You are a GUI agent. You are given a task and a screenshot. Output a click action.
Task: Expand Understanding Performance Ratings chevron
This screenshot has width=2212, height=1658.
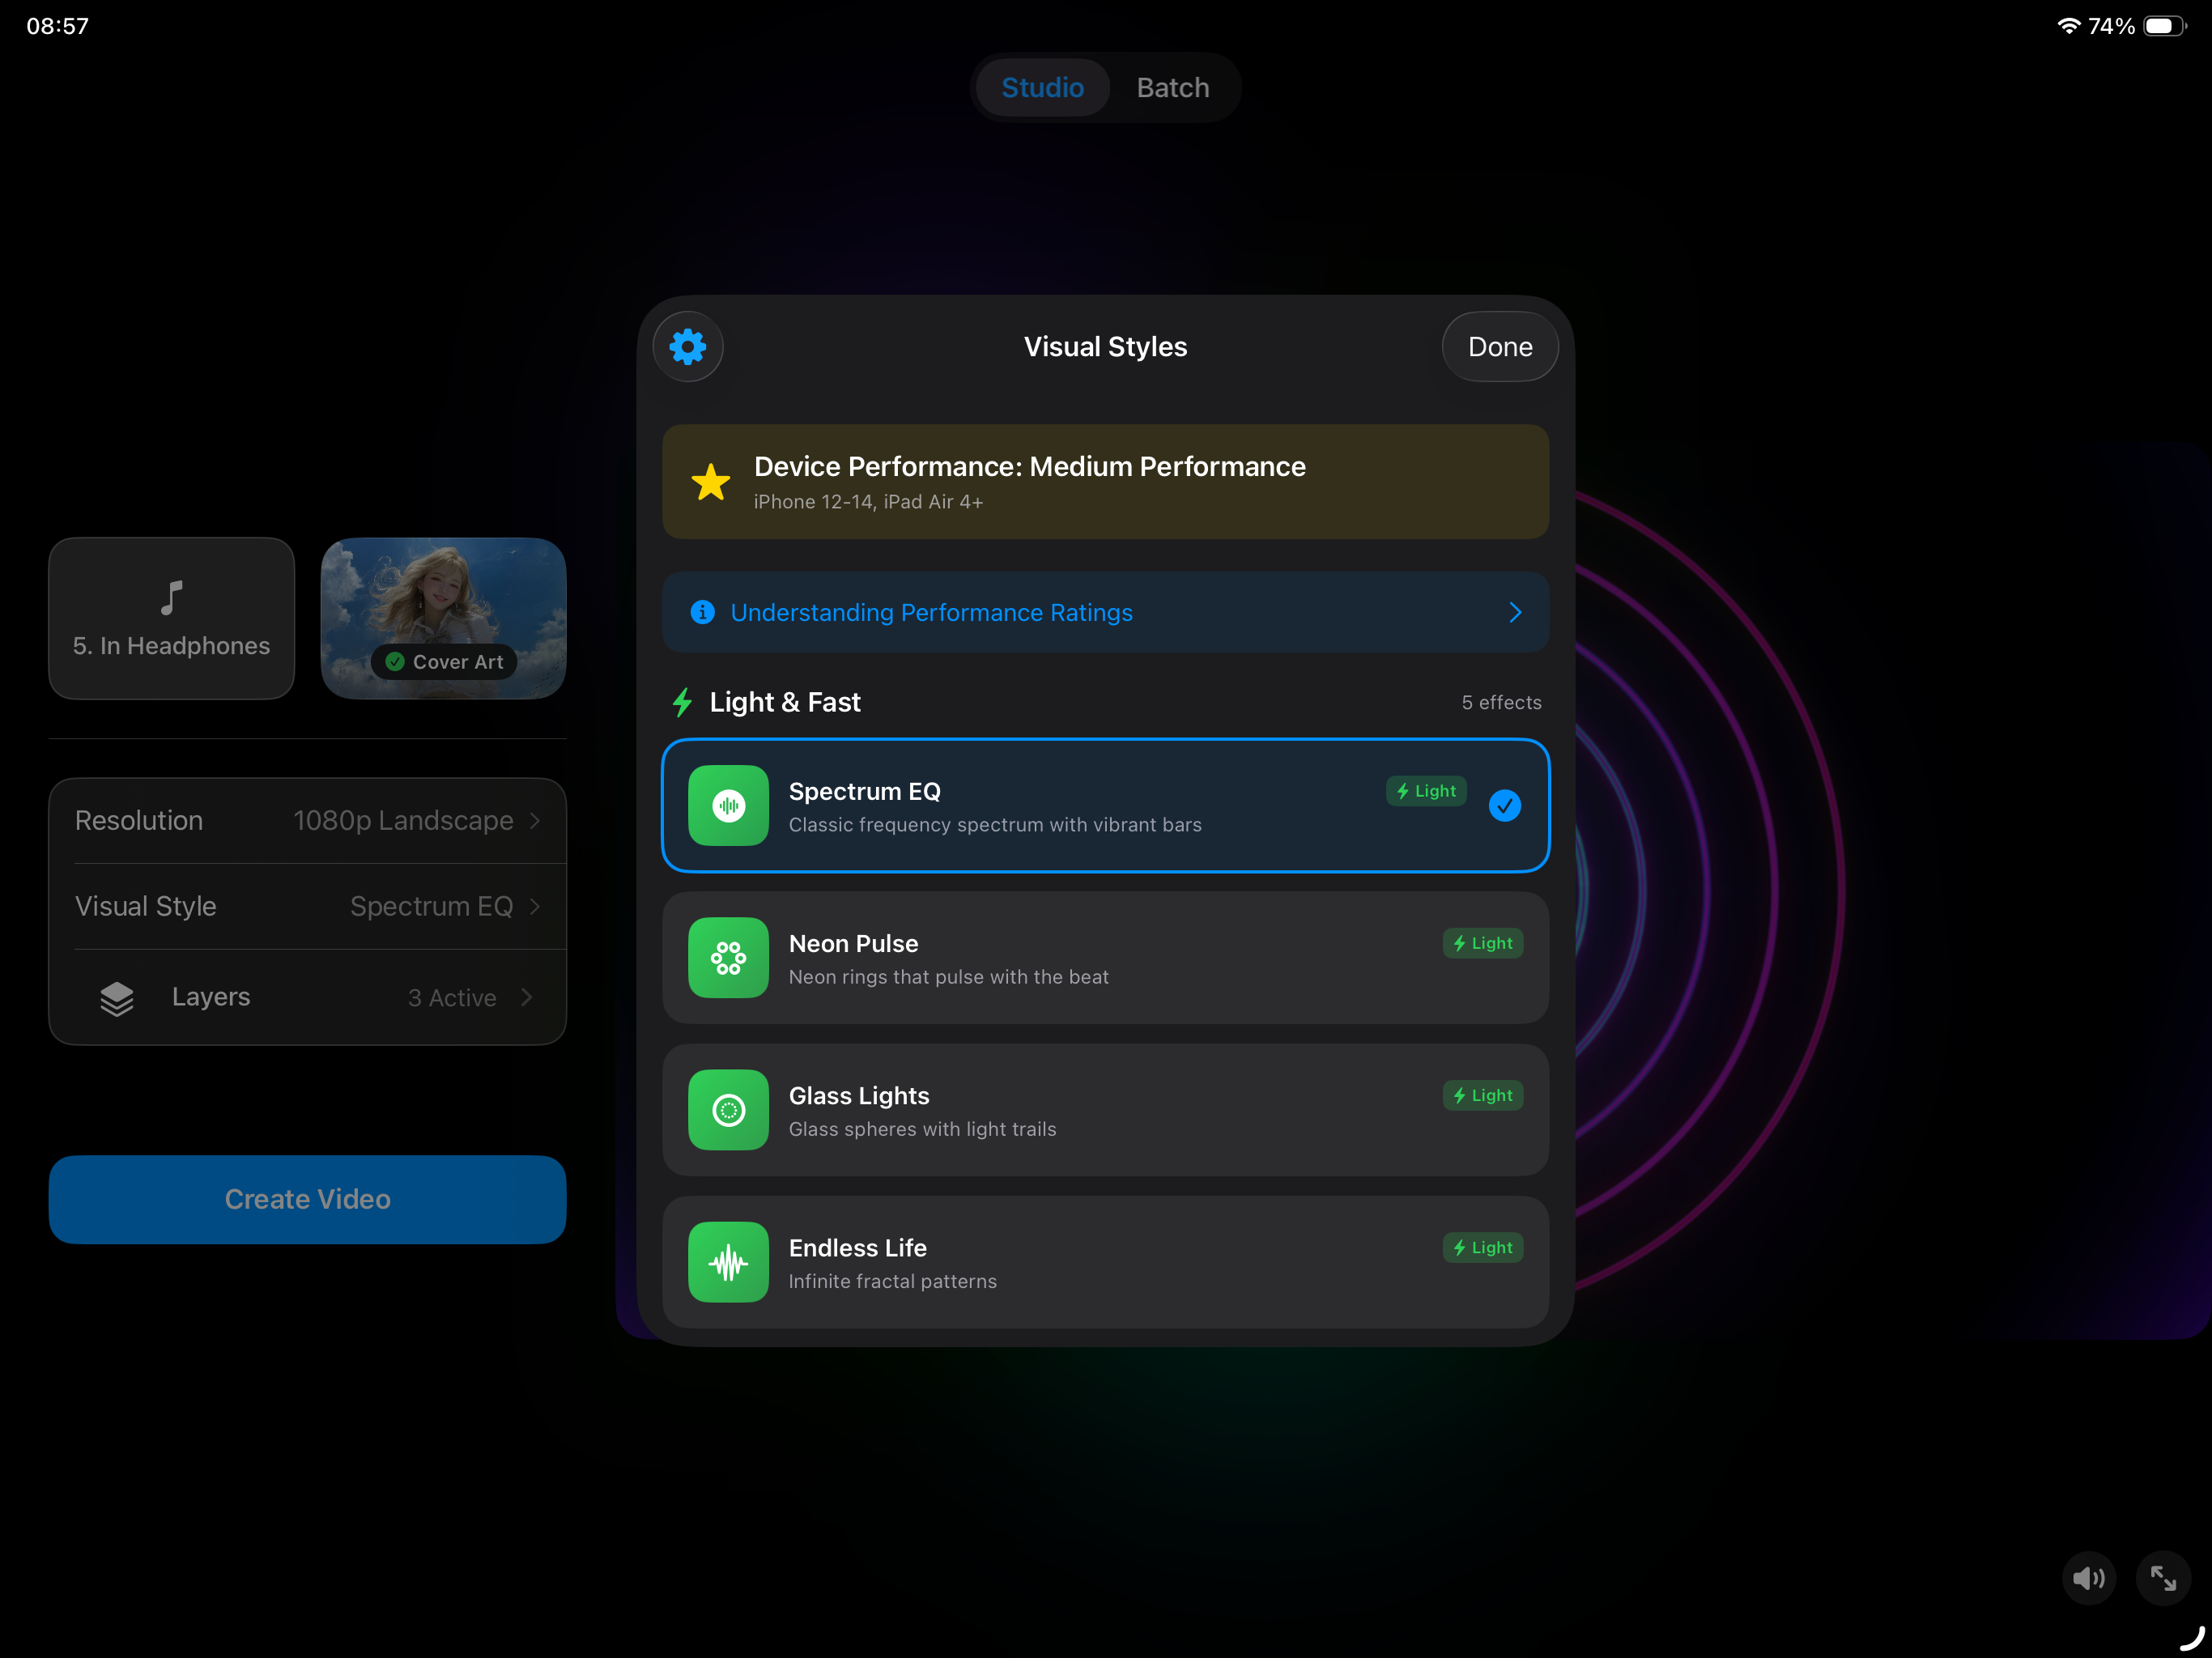1515,612
